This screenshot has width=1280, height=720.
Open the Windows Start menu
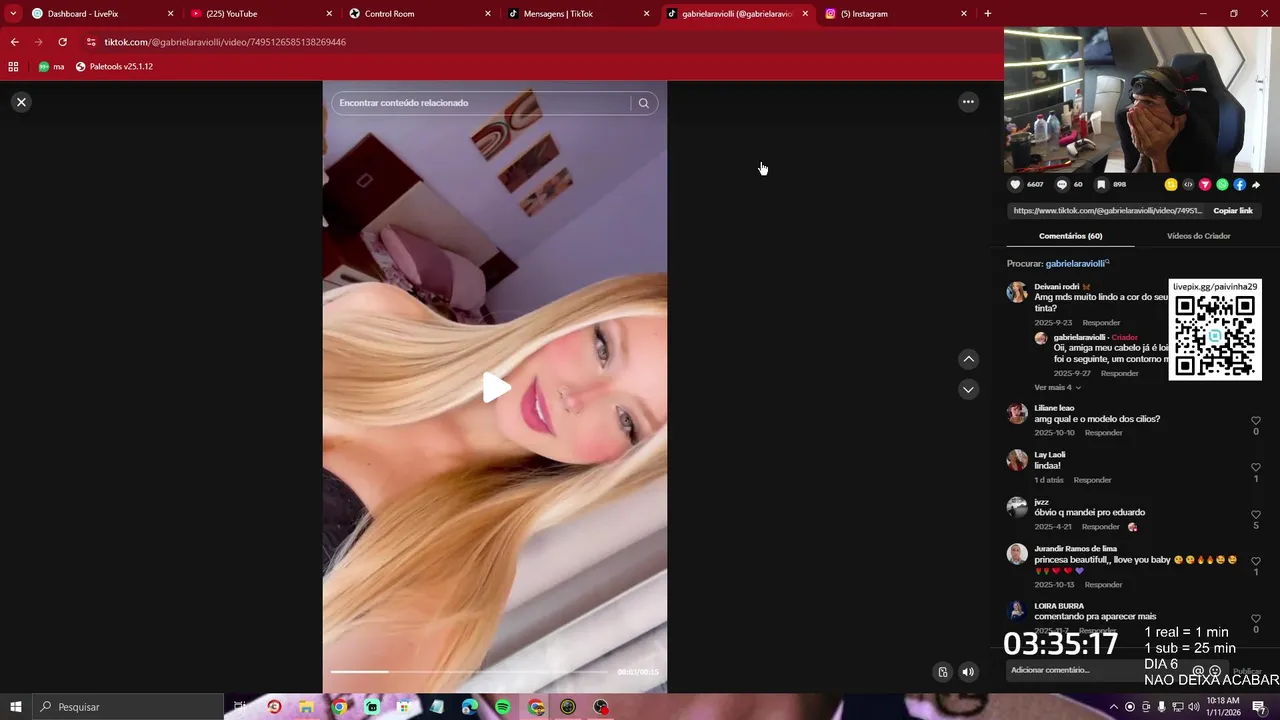pos(15,707)
